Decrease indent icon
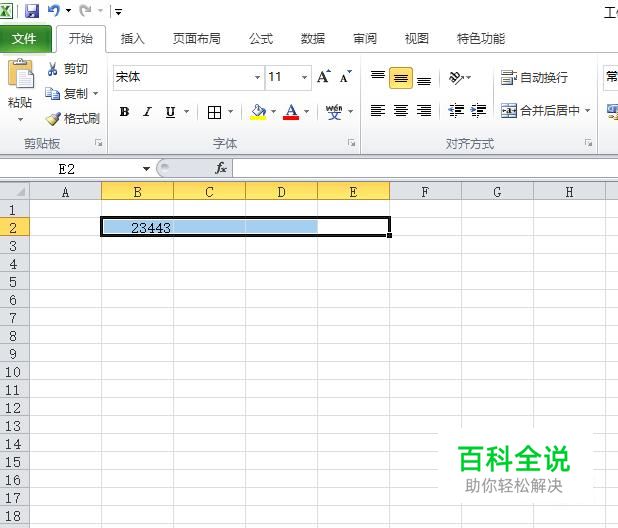Viewport: 618px width, 528px height. 456,111
